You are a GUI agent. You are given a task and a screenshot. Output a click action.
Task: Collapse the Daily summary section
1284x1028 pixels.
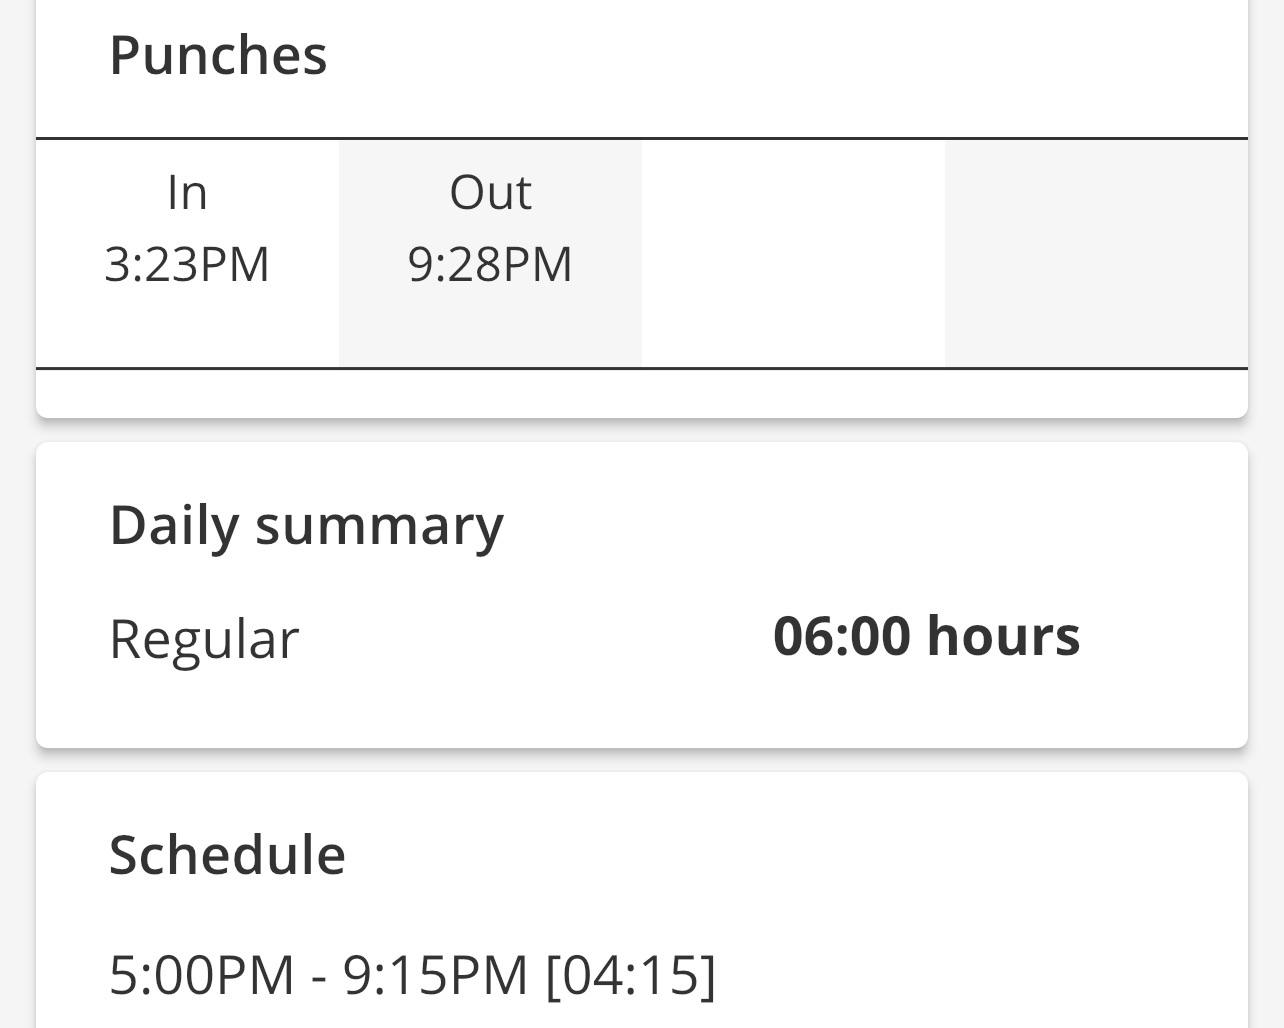point(306,523)
